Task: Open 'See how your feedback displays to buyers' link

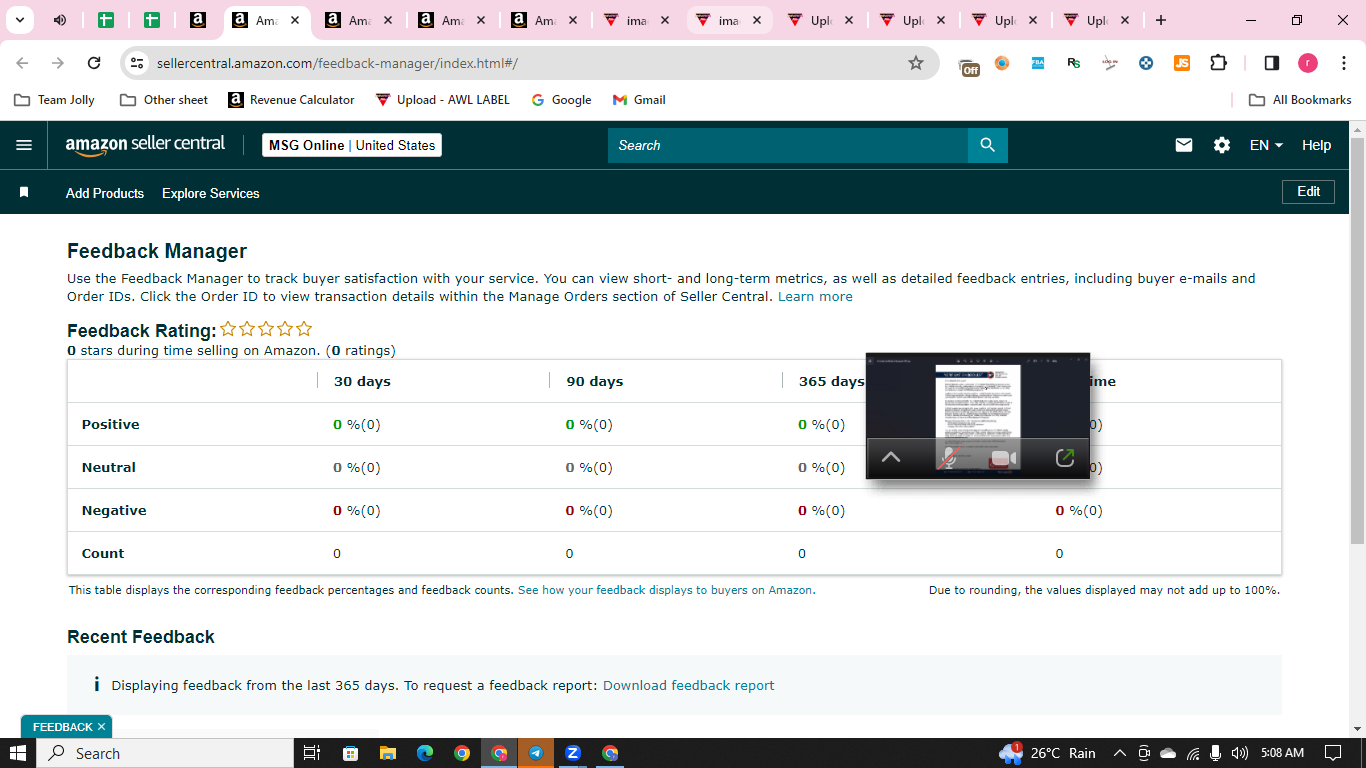Action: click(667, 590)
